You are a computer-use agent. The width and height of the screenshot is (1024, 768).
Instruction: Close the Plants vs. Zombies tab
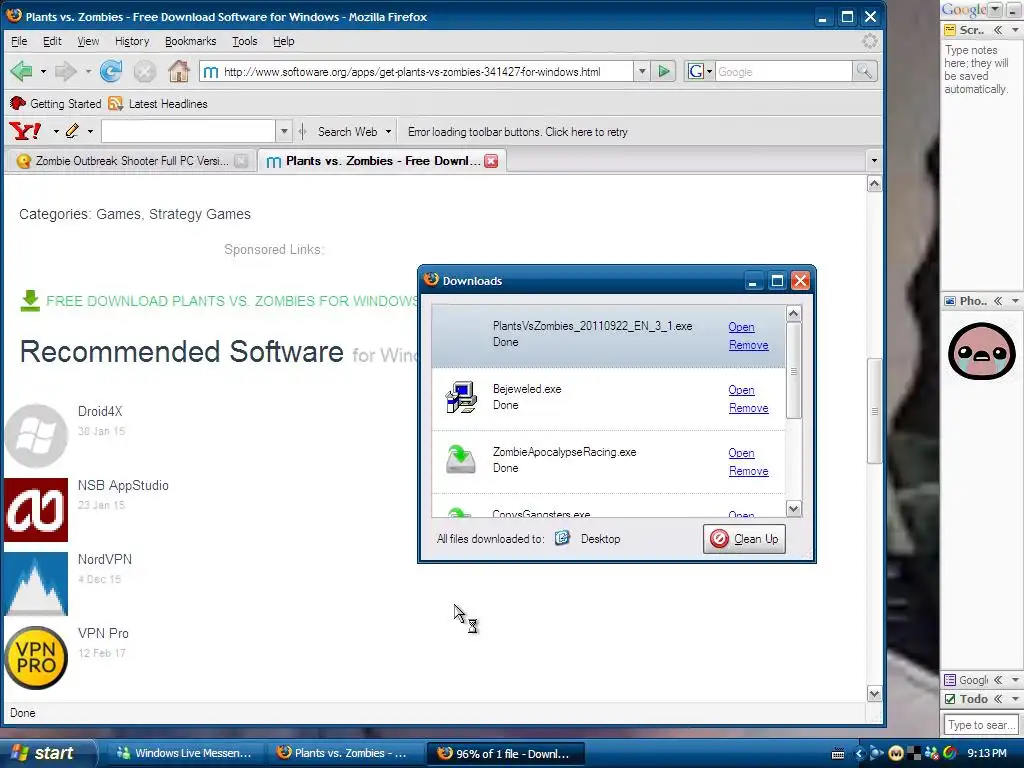click(x=491, y=161)
